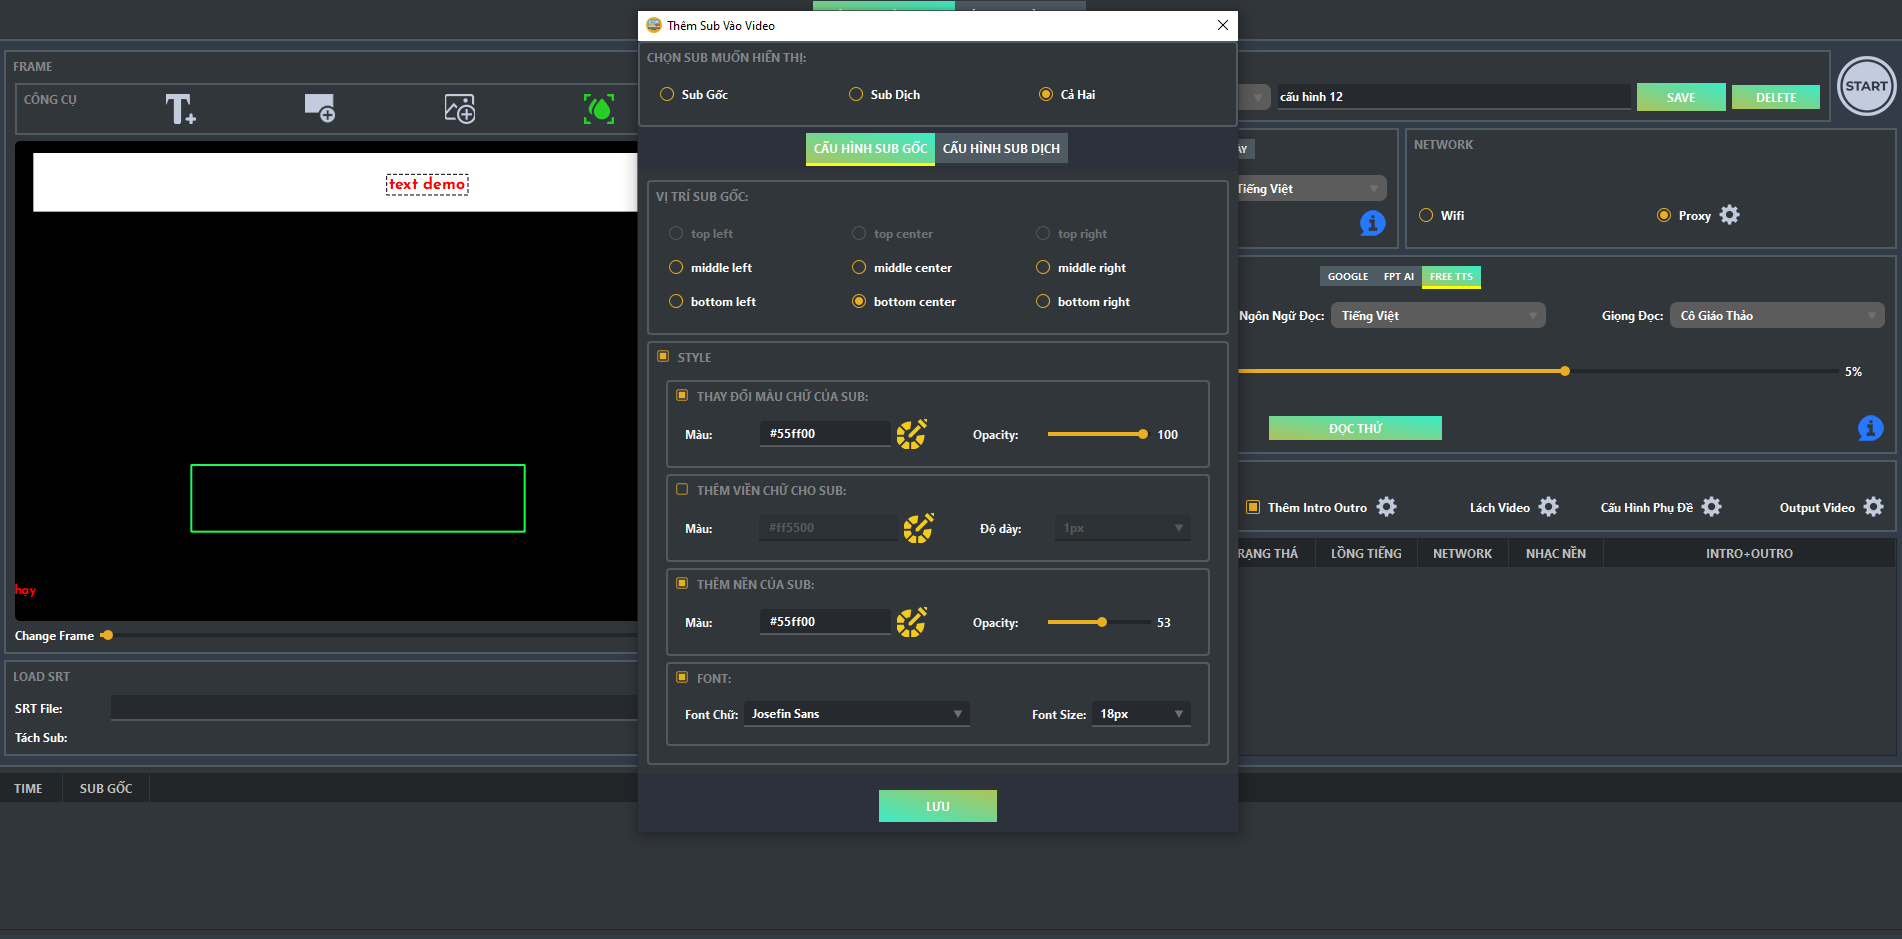Choose the middle left sub position
This screenshot has height=939, width=1902.
[676, 267]
